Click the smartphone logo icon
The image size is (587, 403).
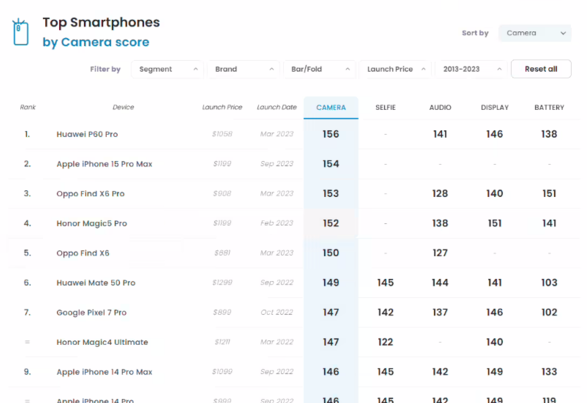[21, 32]
